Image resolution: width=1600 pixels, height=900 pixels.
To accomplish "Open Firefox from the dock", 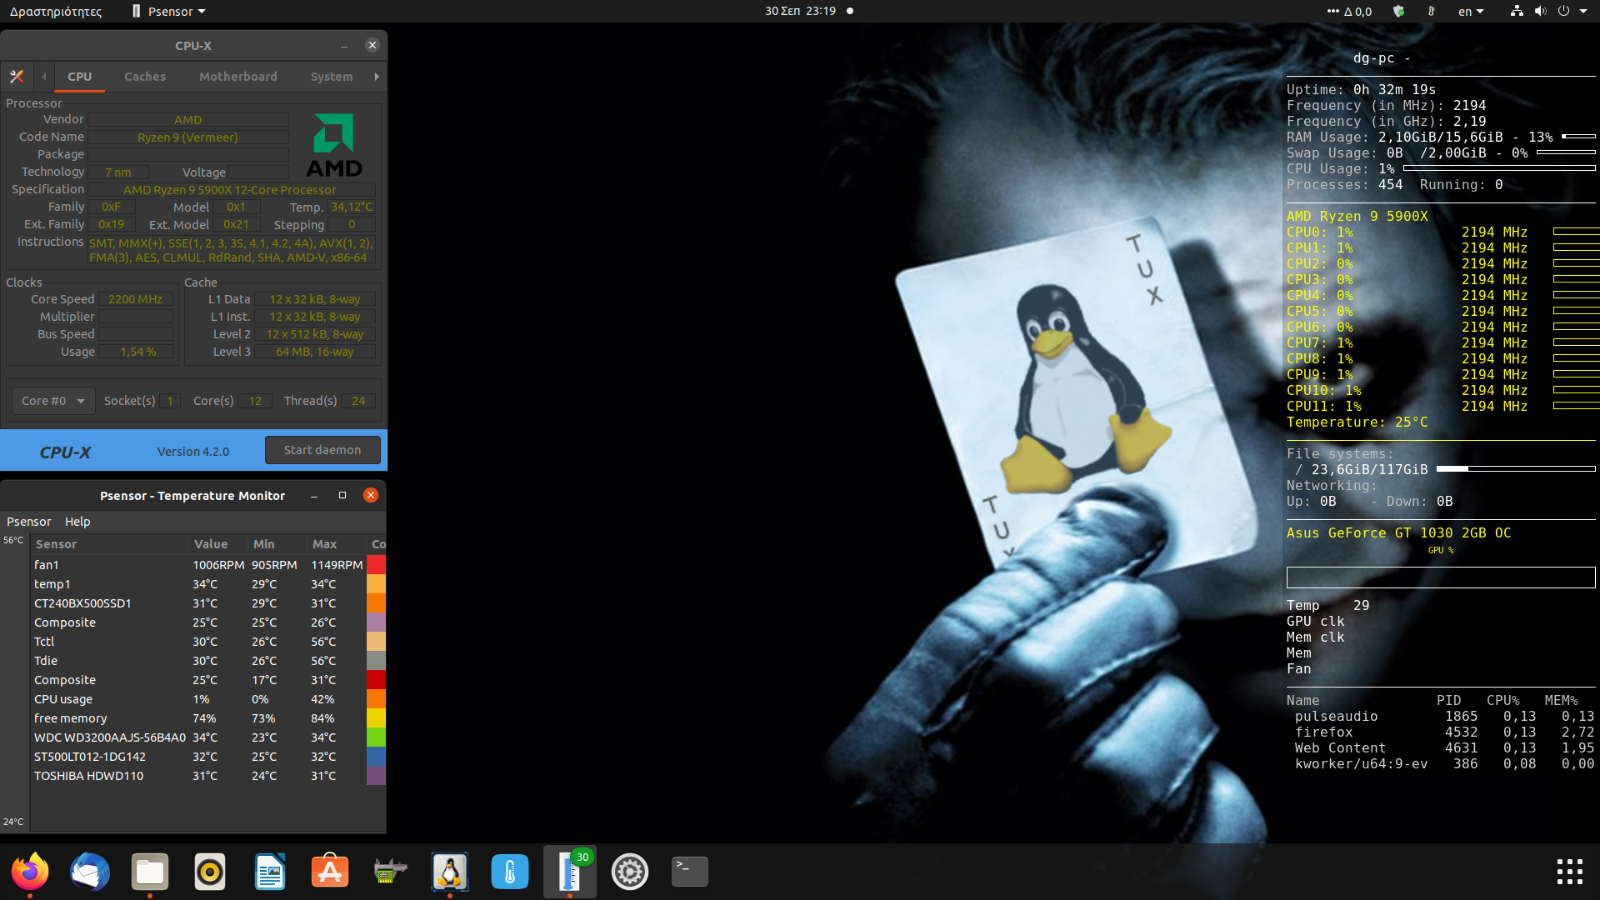I will tap(30, 872).
